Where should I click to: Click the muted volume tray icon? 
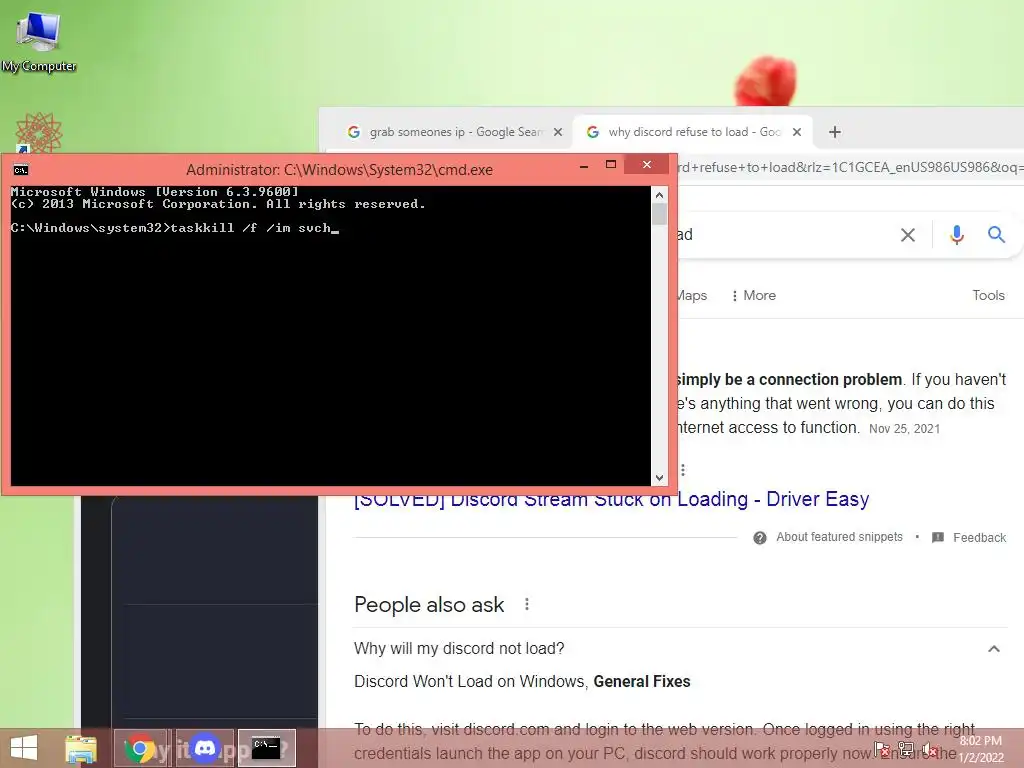click(929, 750)
